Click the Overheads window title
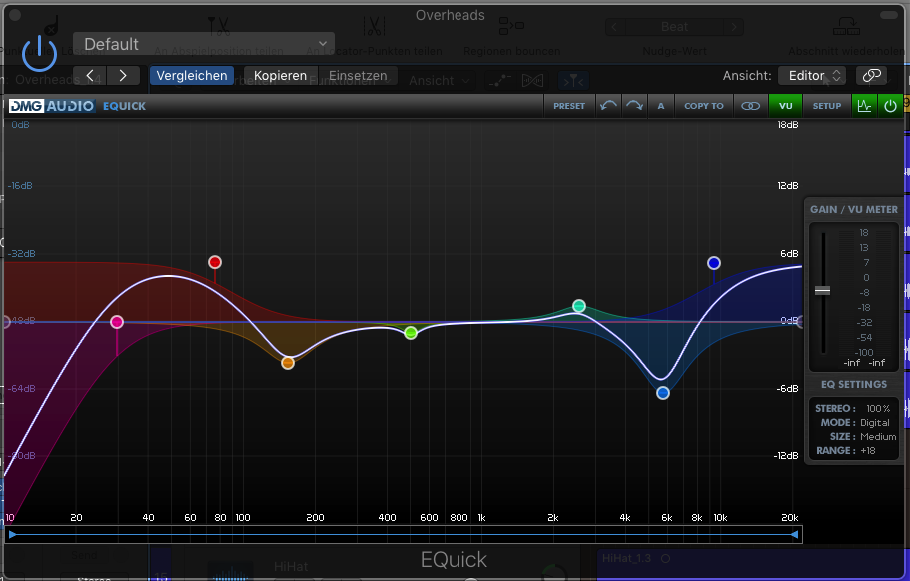The height and width of the screenshot is (581, 910). click(x=450, y=15)
